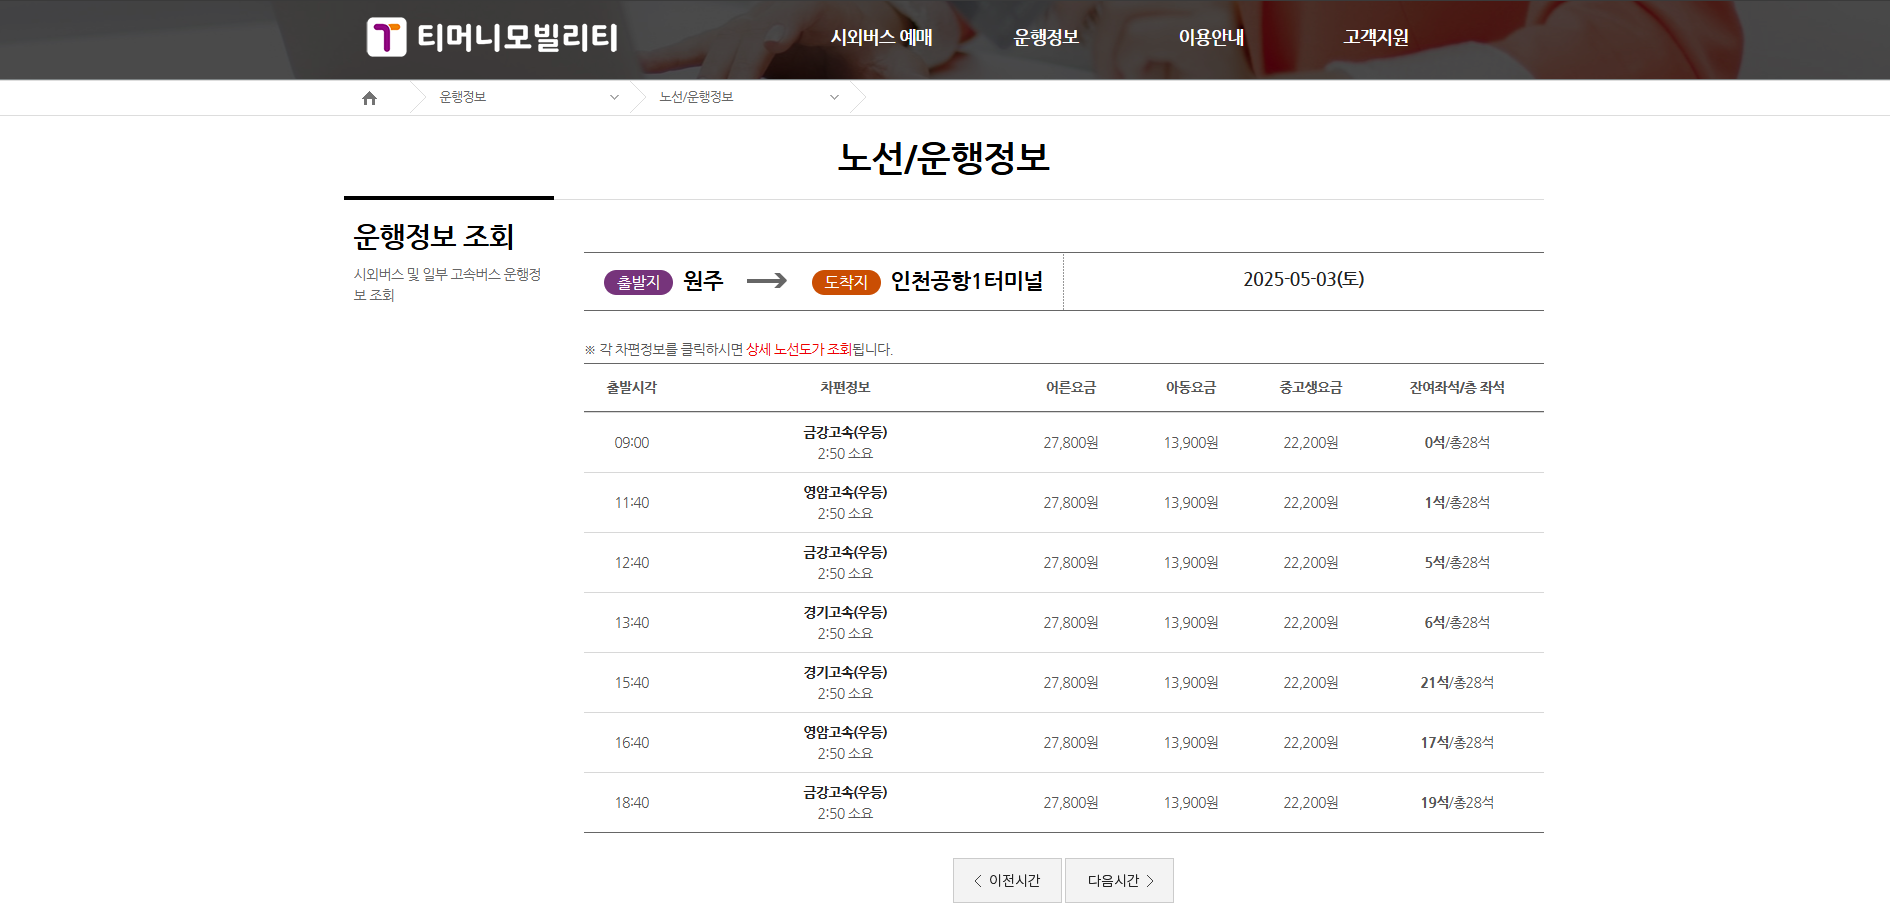The width and height of the screenshot is (1890, 905).
Task: Open the 시외버스 예매 menu
Action: pyautogui.click(x=881, y=37)
